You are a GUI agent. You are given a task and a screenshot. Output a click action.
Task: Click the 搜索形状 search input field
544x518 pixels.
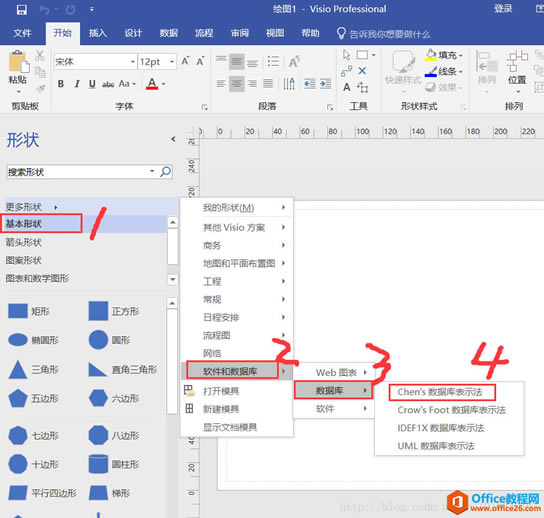pyautogui.click(x=80, y=171)
